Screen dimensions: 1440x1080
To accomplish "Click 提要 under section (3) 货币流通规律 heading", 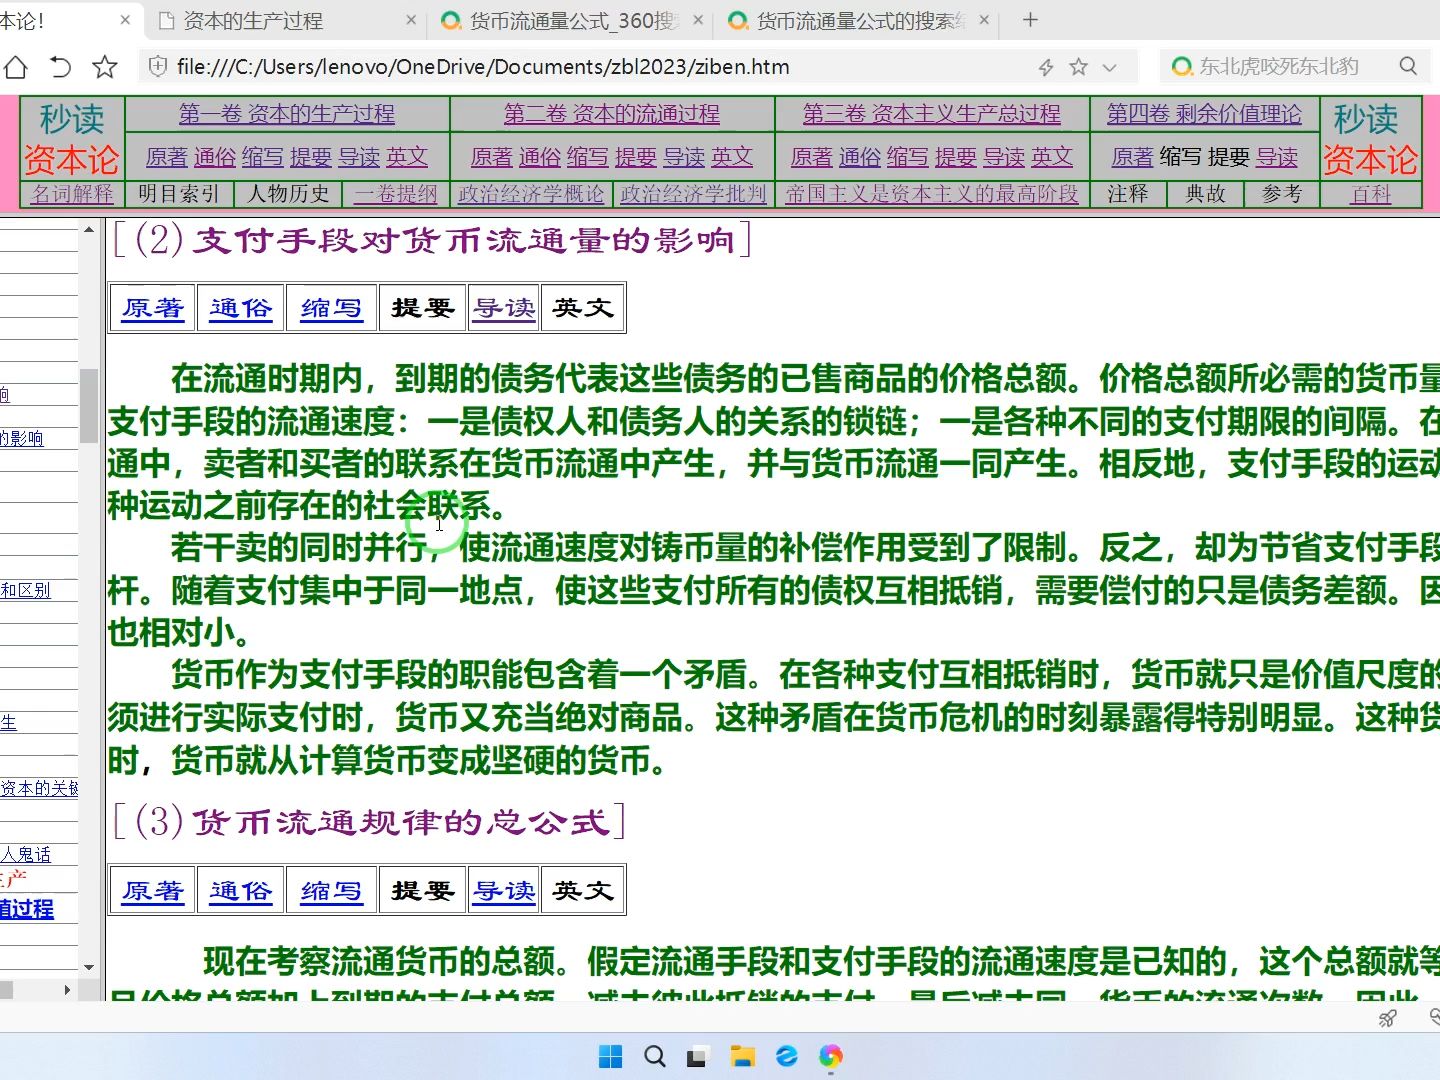I will [x=423, y=890].
